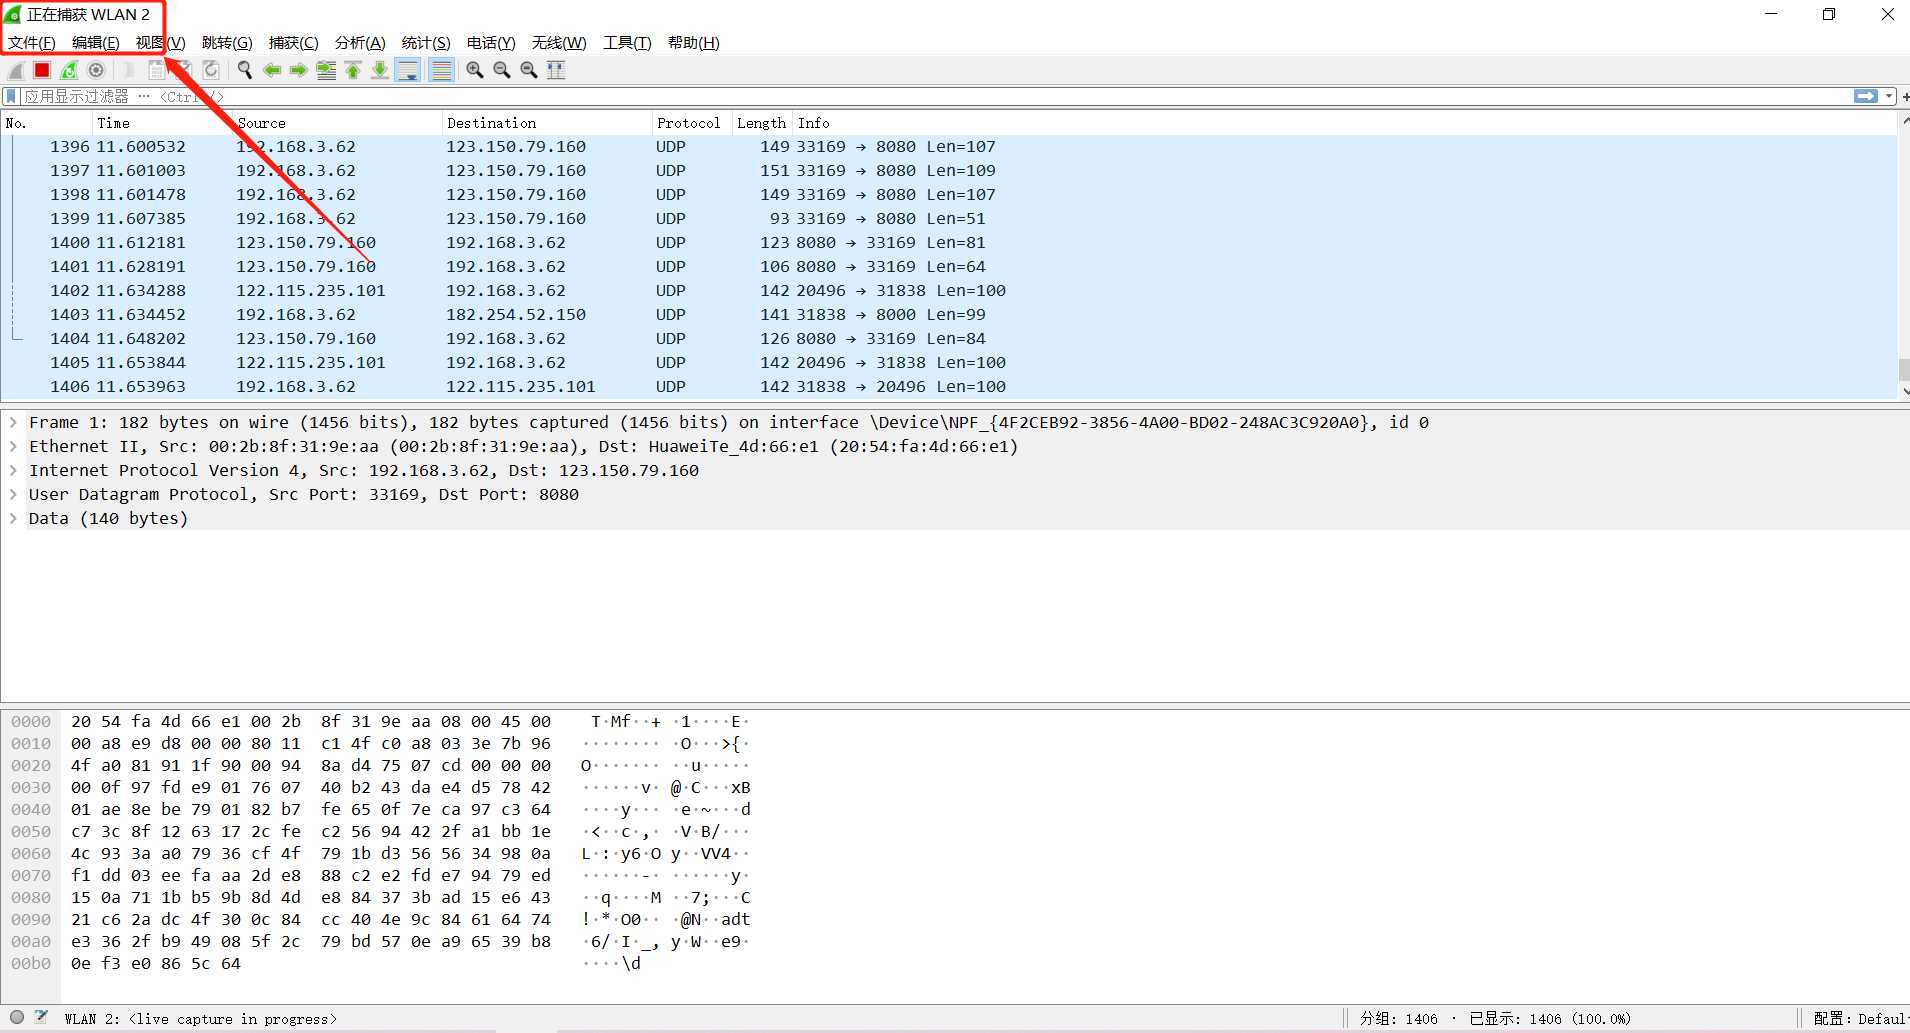Click the Wireshark title bar app icon
The width and height of the screenshot is (1910, 1033).
point(13,14)
